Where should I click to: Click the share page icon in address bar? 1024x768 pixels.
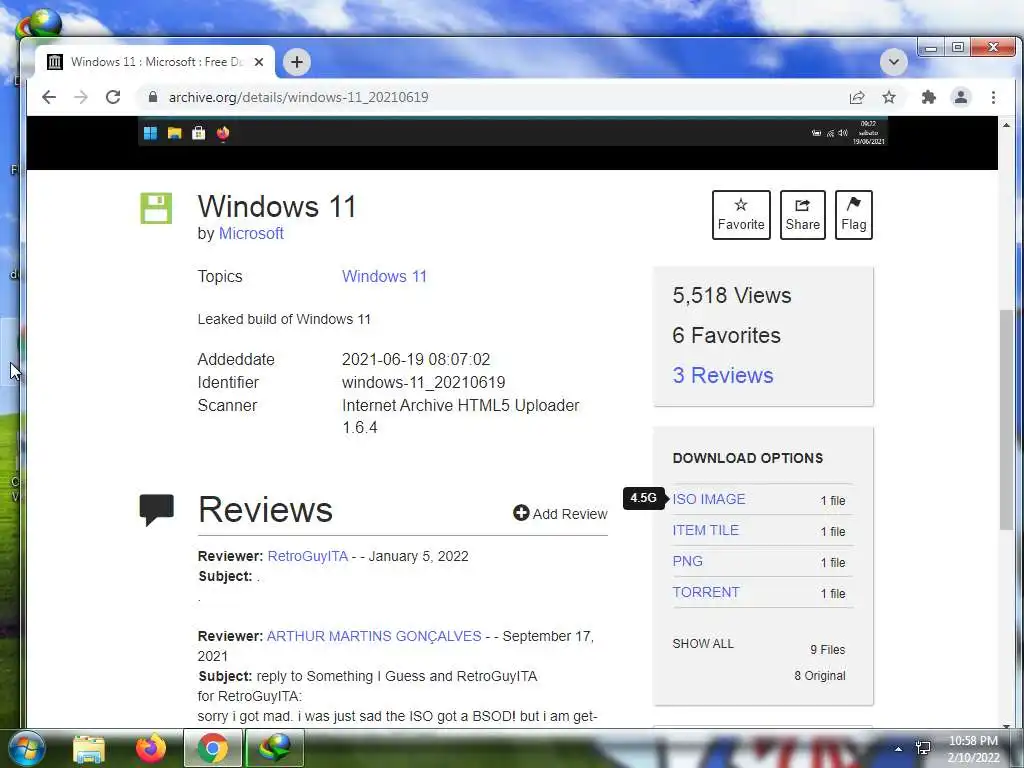click(x=857, y=97)
